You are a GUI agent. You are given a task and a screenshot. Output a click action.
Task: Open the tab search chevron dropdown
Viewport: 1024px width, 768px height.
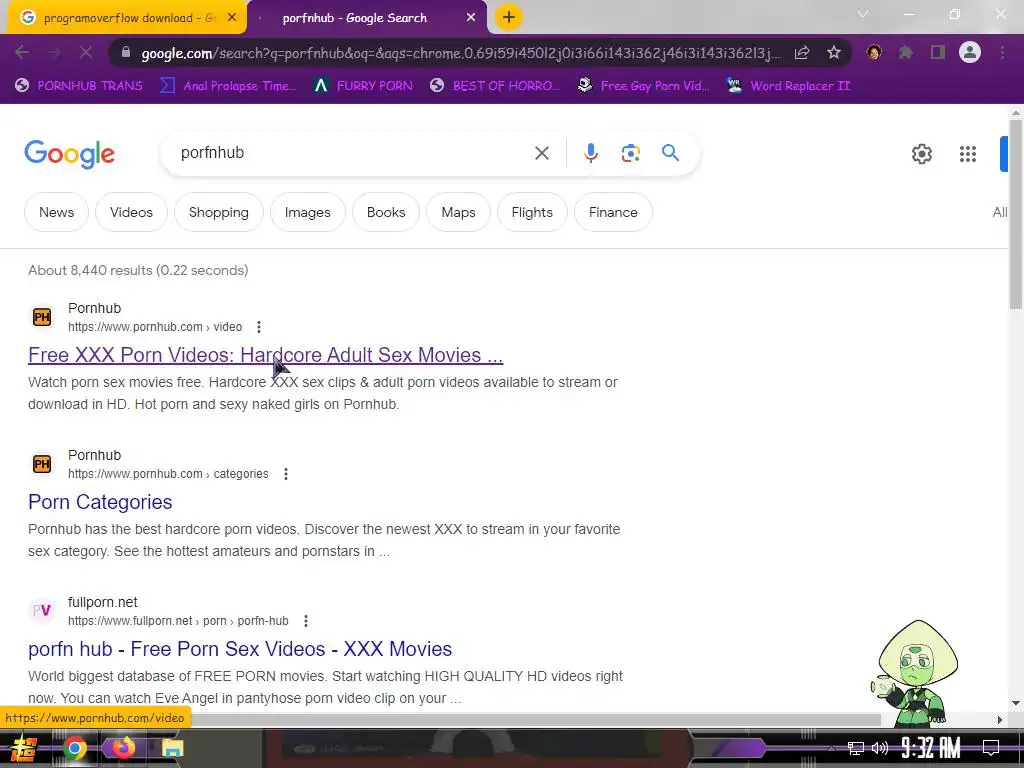[863, 14]
